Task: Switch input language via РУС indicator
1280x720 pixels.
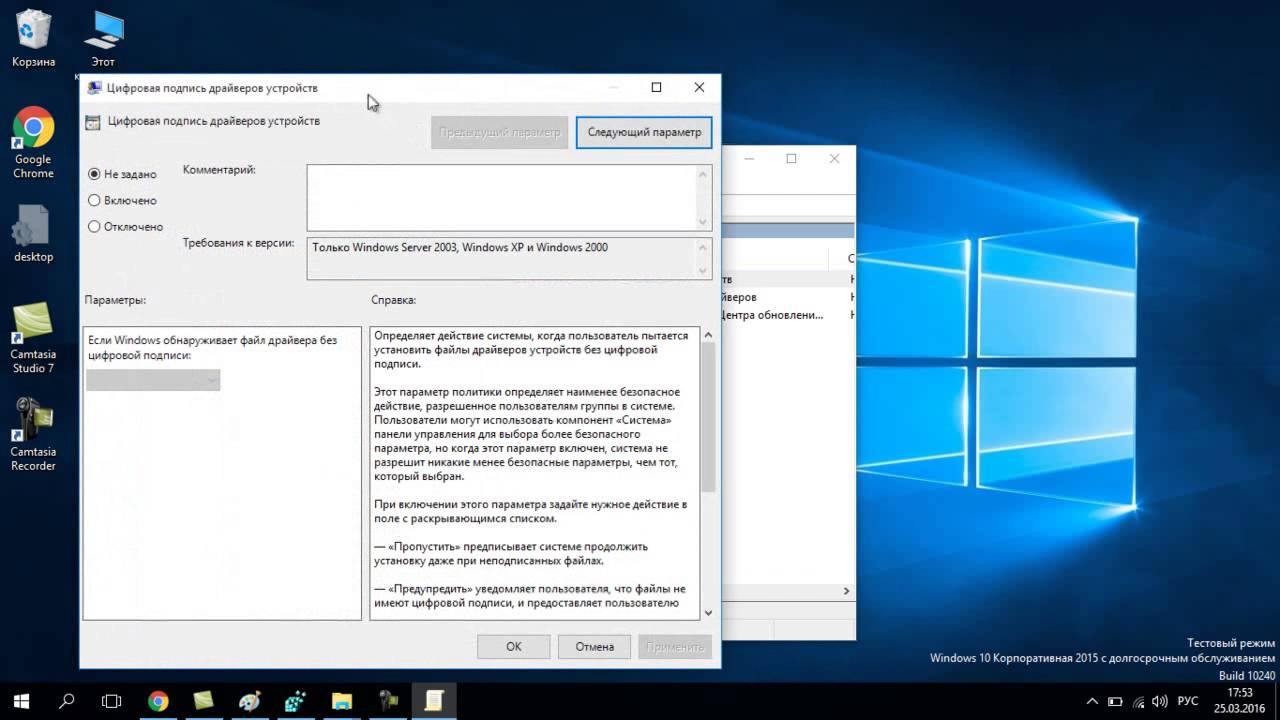Action: pyautogui.click(x=1188, y=701)
